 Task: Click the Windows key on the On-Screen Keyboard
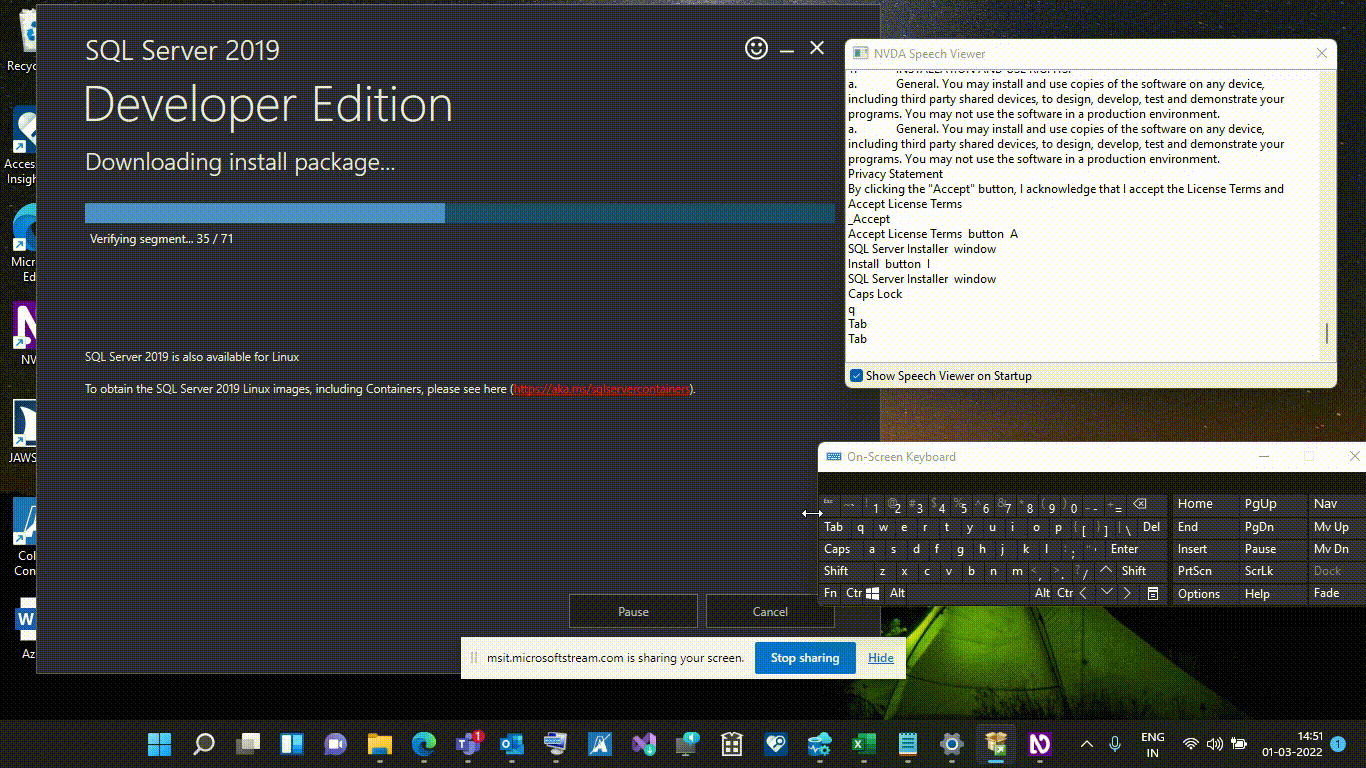point(873,592)
